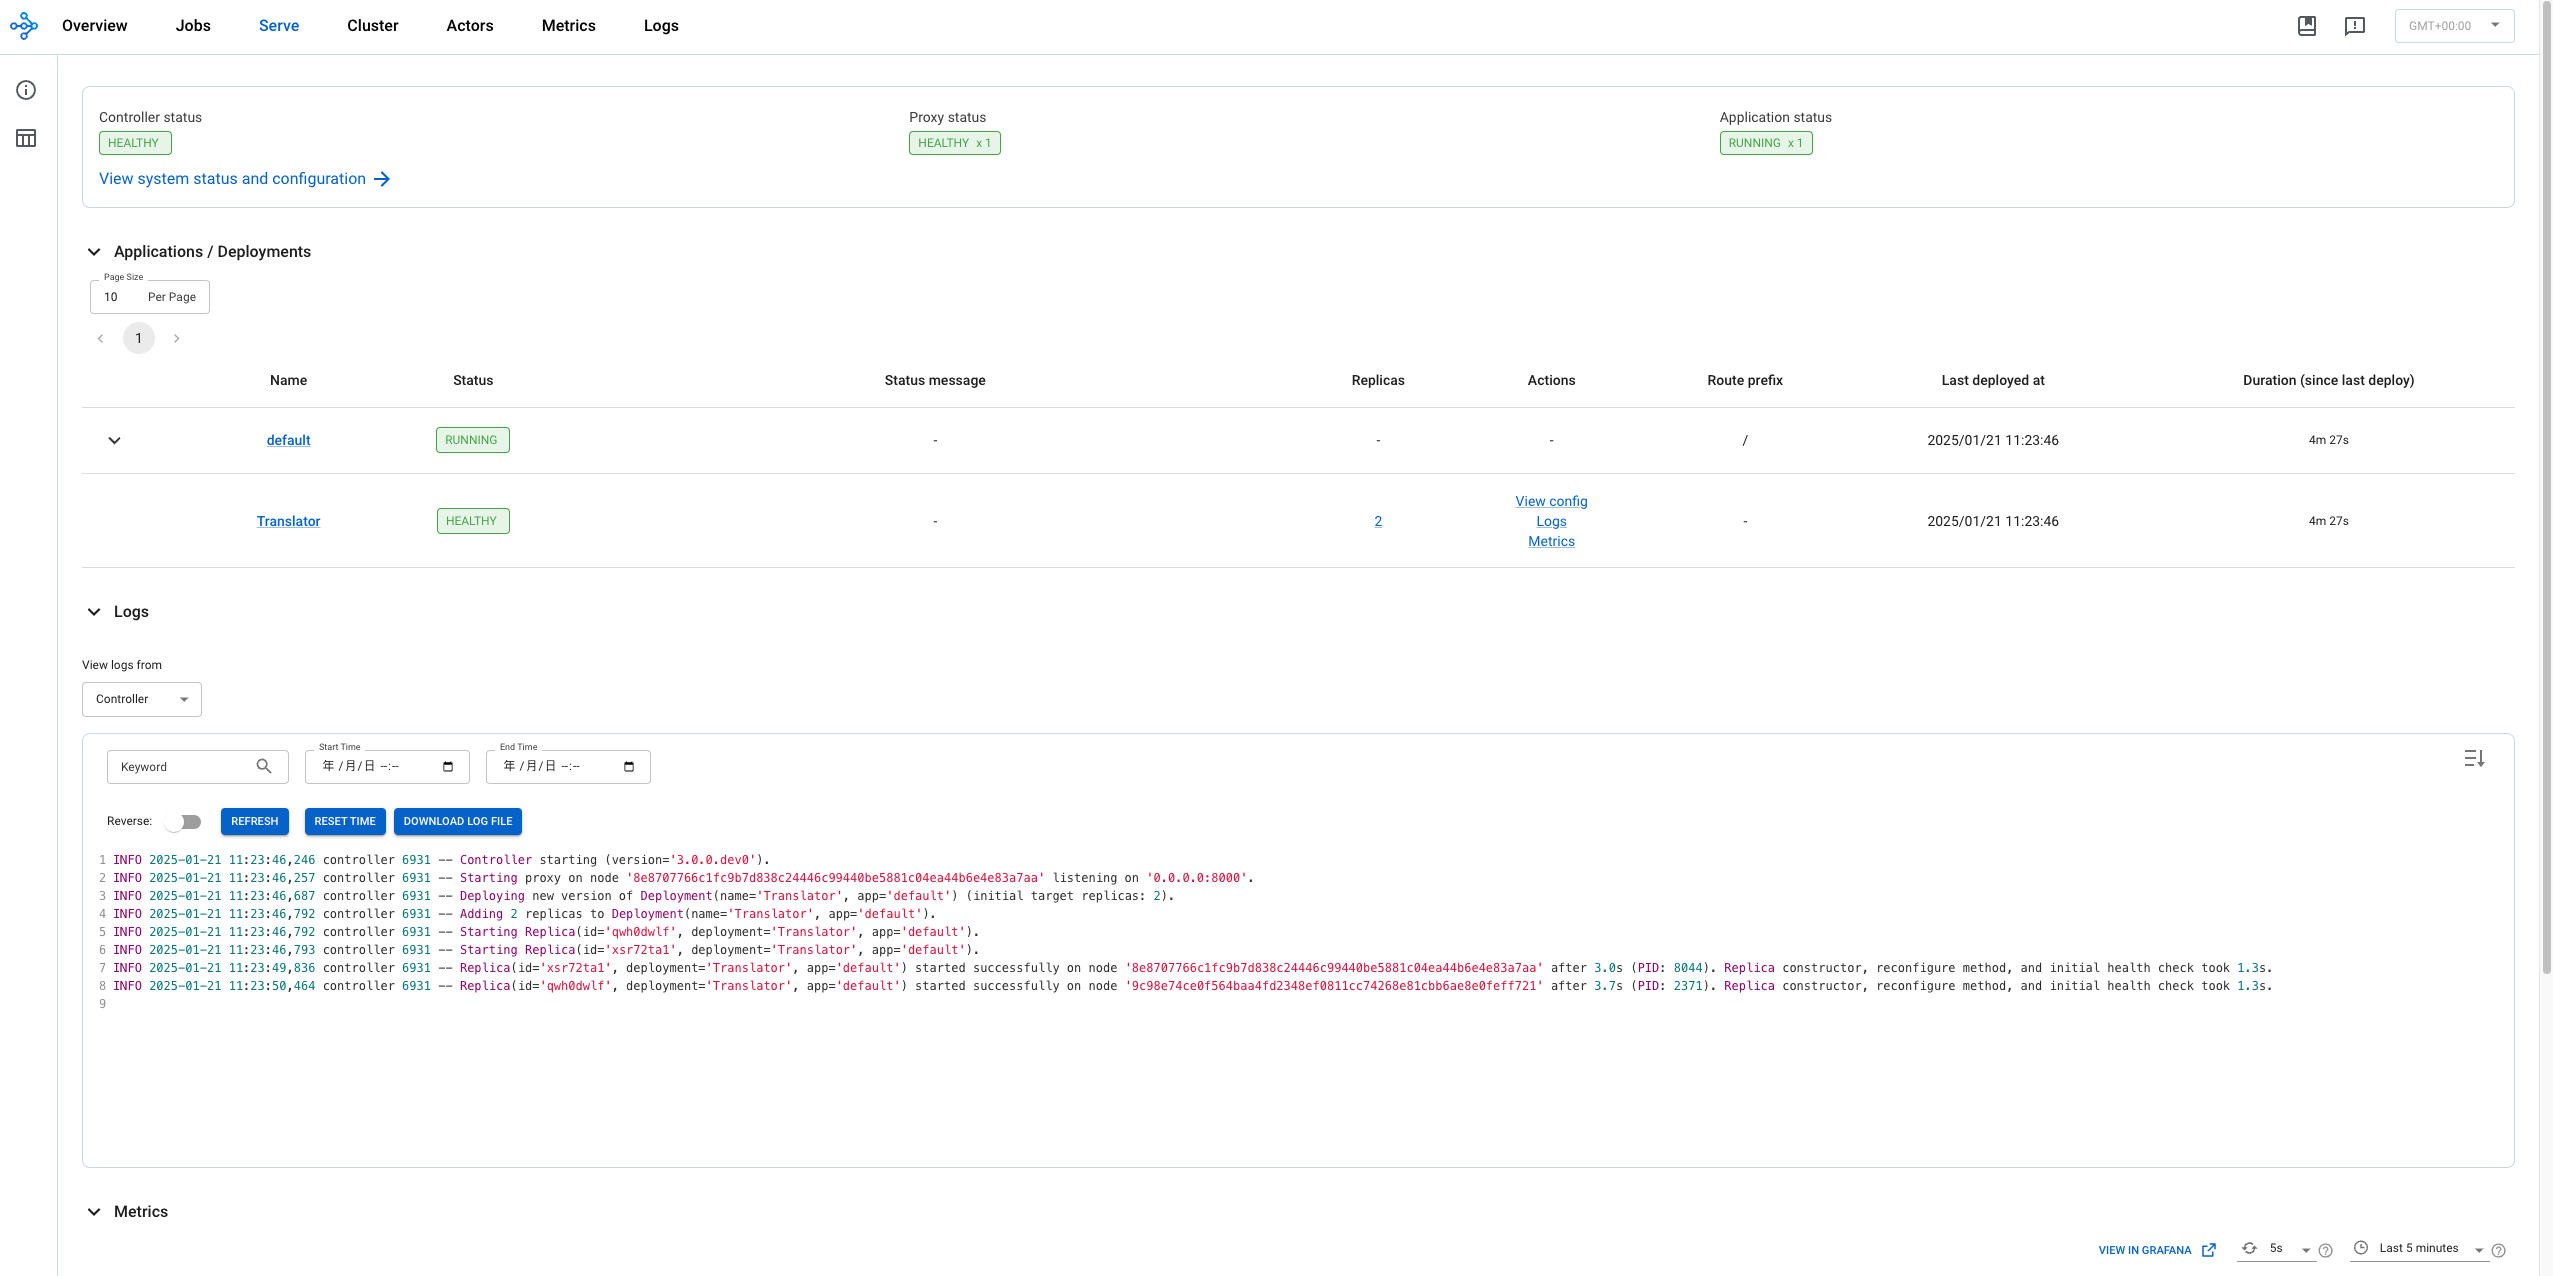Collapse the Applications / Deployments section
The height and width of the screenshot is (1276, 2553).
point(94,252)
